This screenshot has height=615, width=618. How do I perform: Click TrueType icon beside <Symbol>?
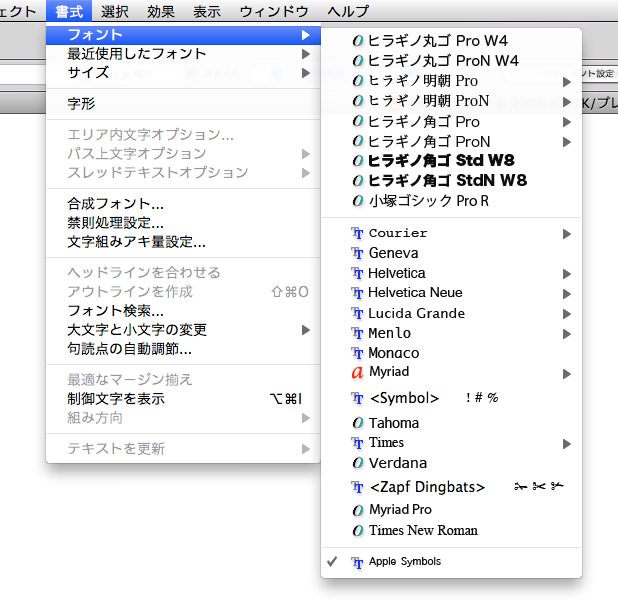[x=357, y=399]
